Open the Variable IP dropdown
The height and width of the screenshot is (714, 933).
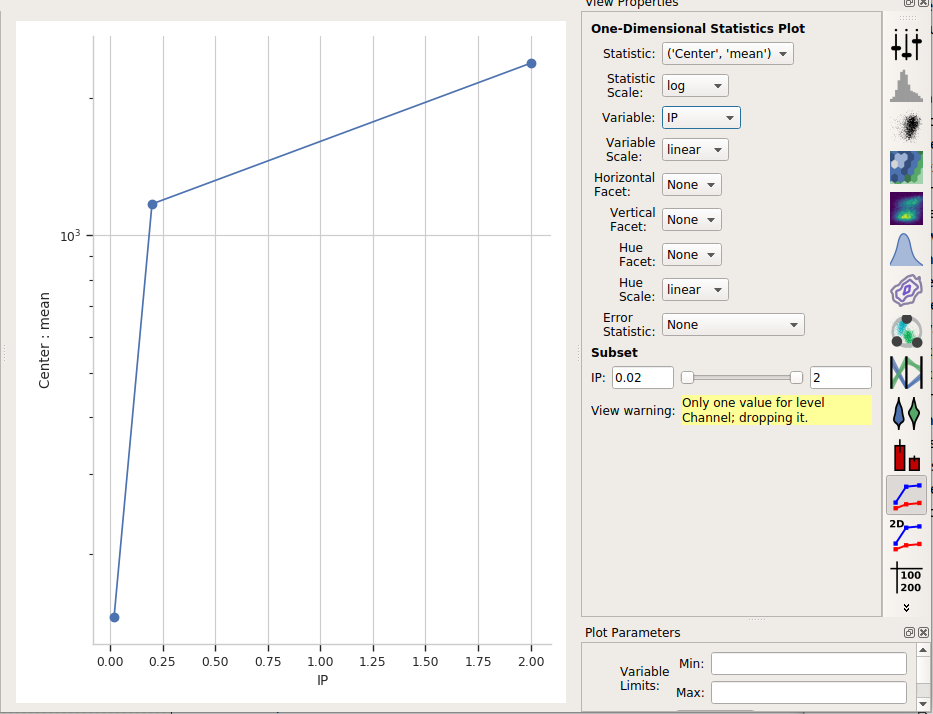coord(701,118)
